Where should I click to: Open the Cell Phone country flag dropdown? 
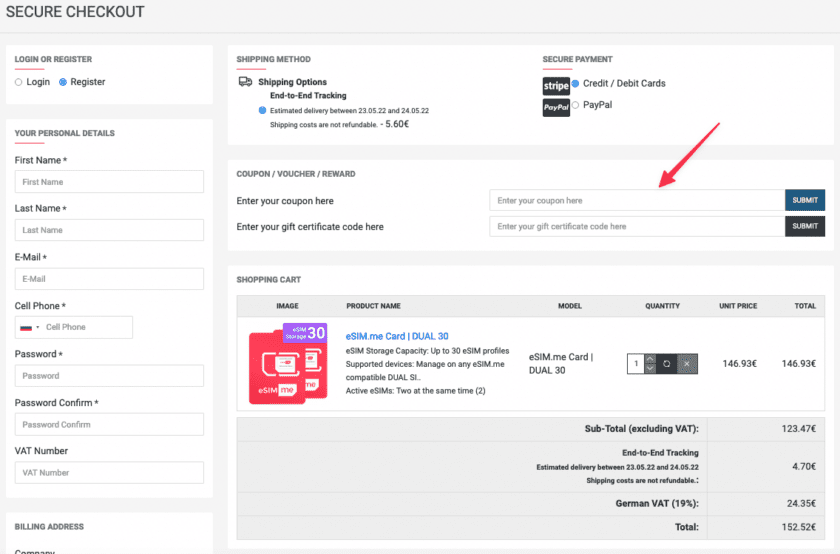pyautogui.click(x=28, y=327)
